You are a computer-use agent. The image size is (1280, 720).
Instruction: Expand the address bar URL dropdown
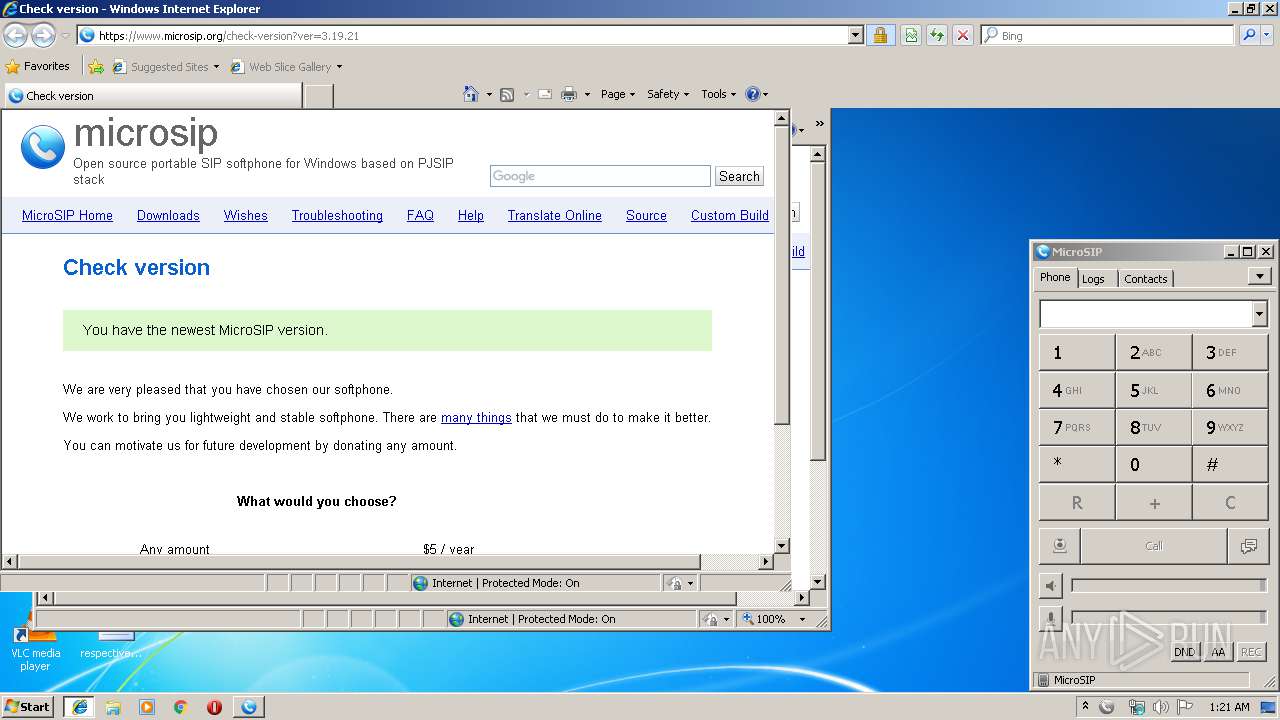[x=855, y=35]
